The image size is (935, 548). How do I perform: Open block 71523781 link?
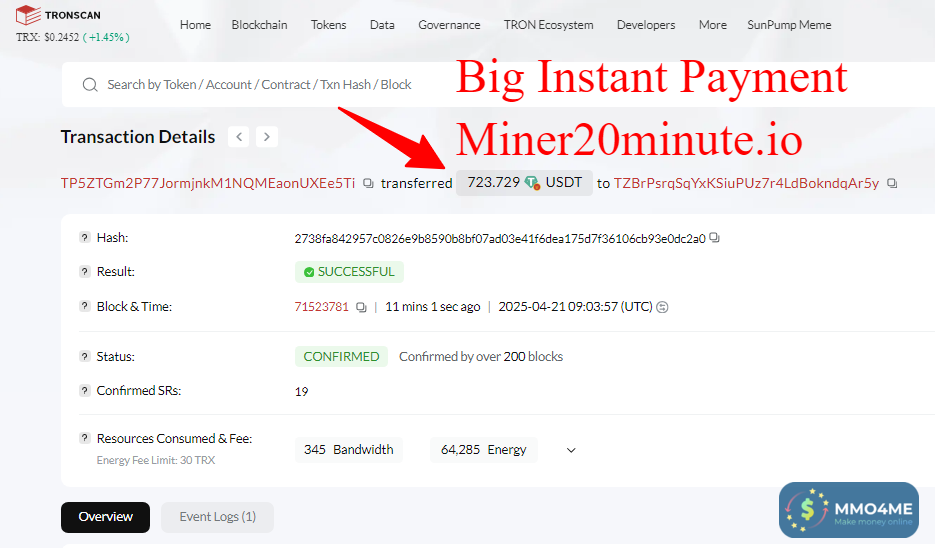point(321,306)
